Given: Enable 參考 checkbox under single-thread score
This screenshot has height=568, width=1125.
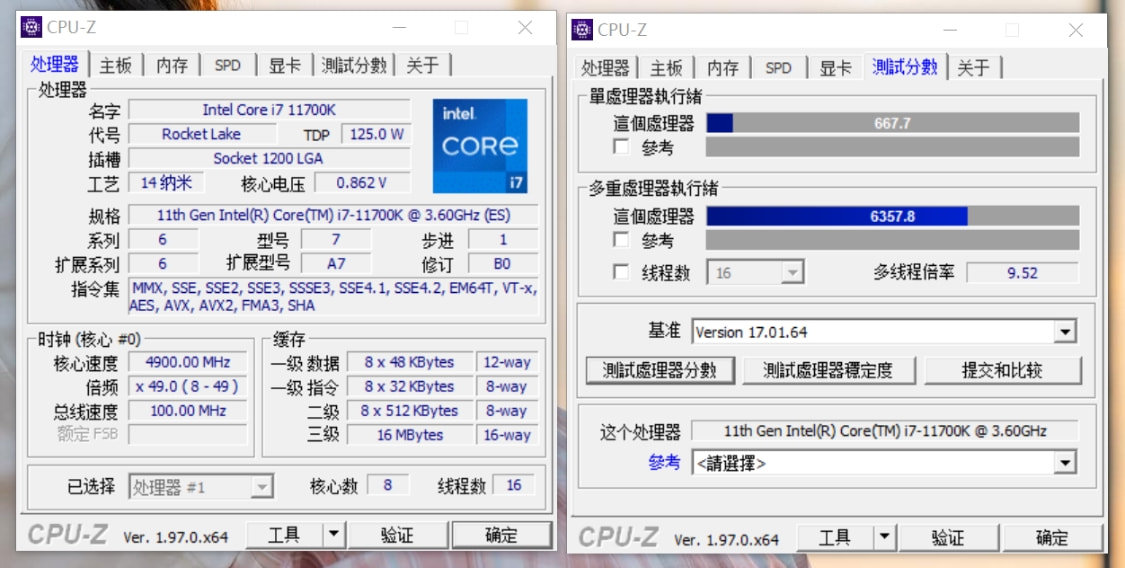Looking at the screenshot, I should tap(621, 147).
